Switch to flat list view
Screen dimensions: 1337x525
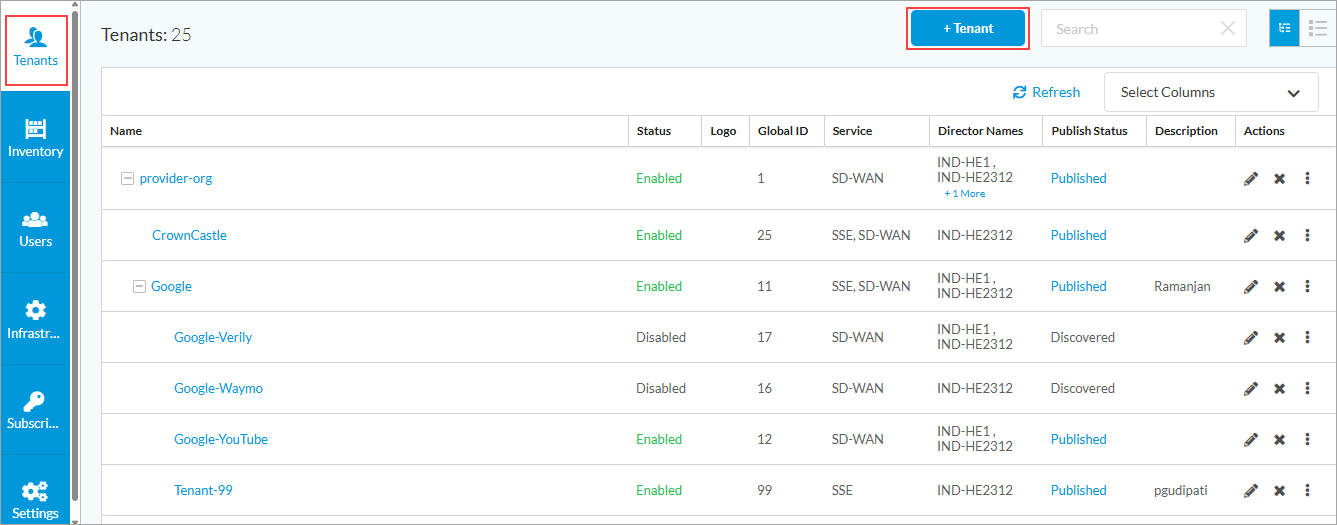click(1317, 29)
